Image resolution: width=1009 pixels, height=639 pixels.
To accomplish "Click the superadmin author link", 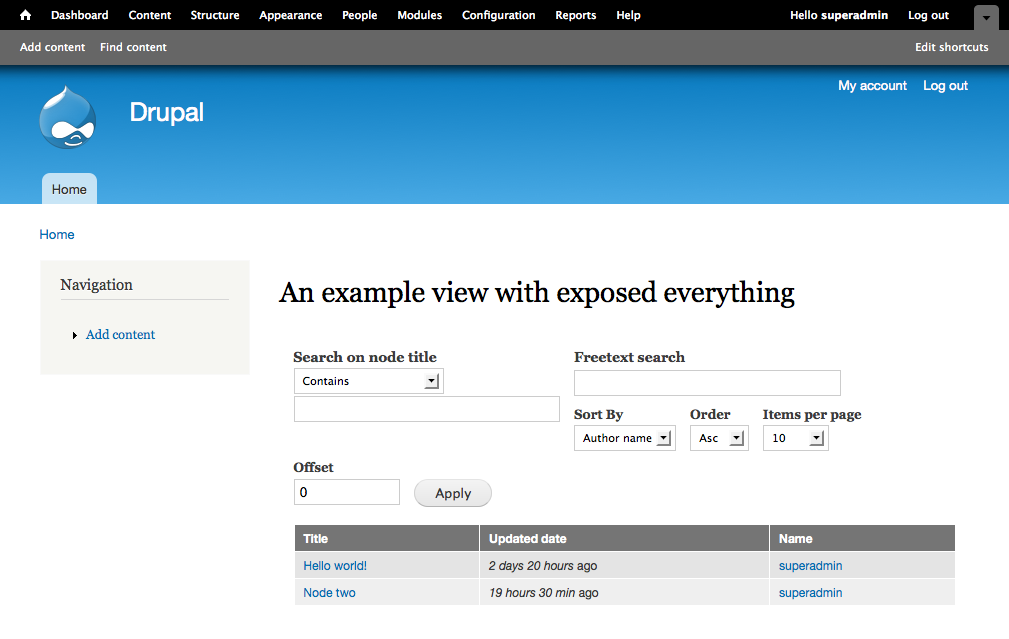I will click(810, 565).
